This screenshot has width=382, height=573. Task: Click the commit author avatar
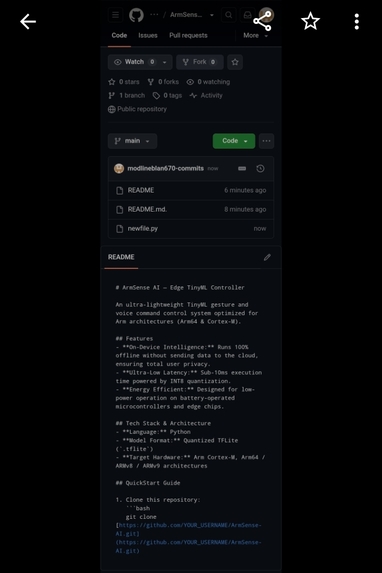coord(119,168)
